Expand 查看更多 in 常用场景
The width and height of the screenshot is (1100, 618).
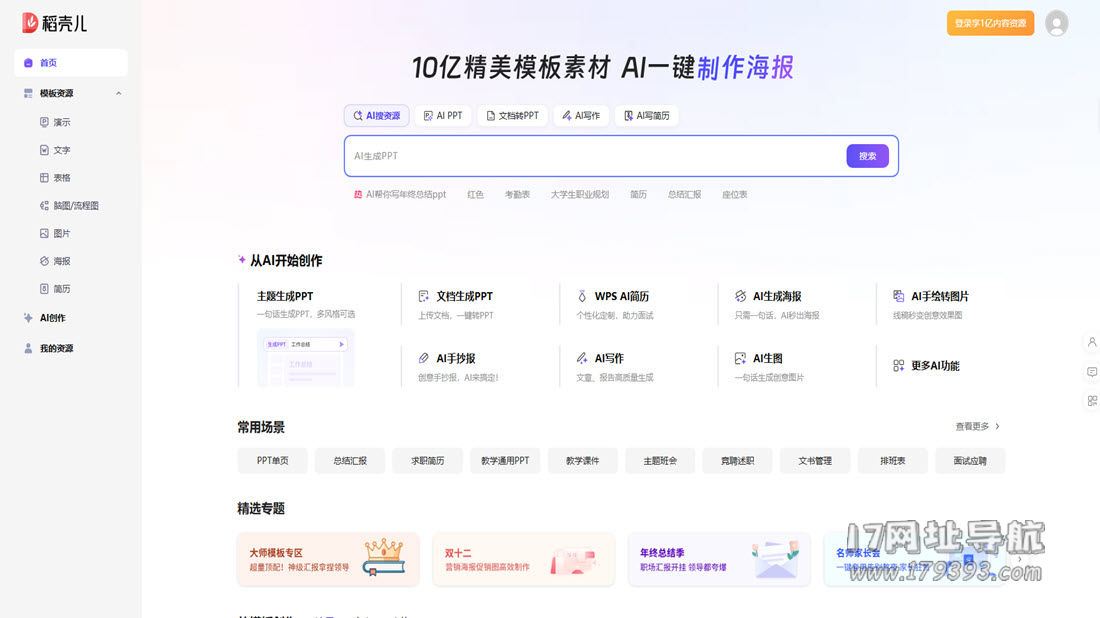[x=977, y=427]
